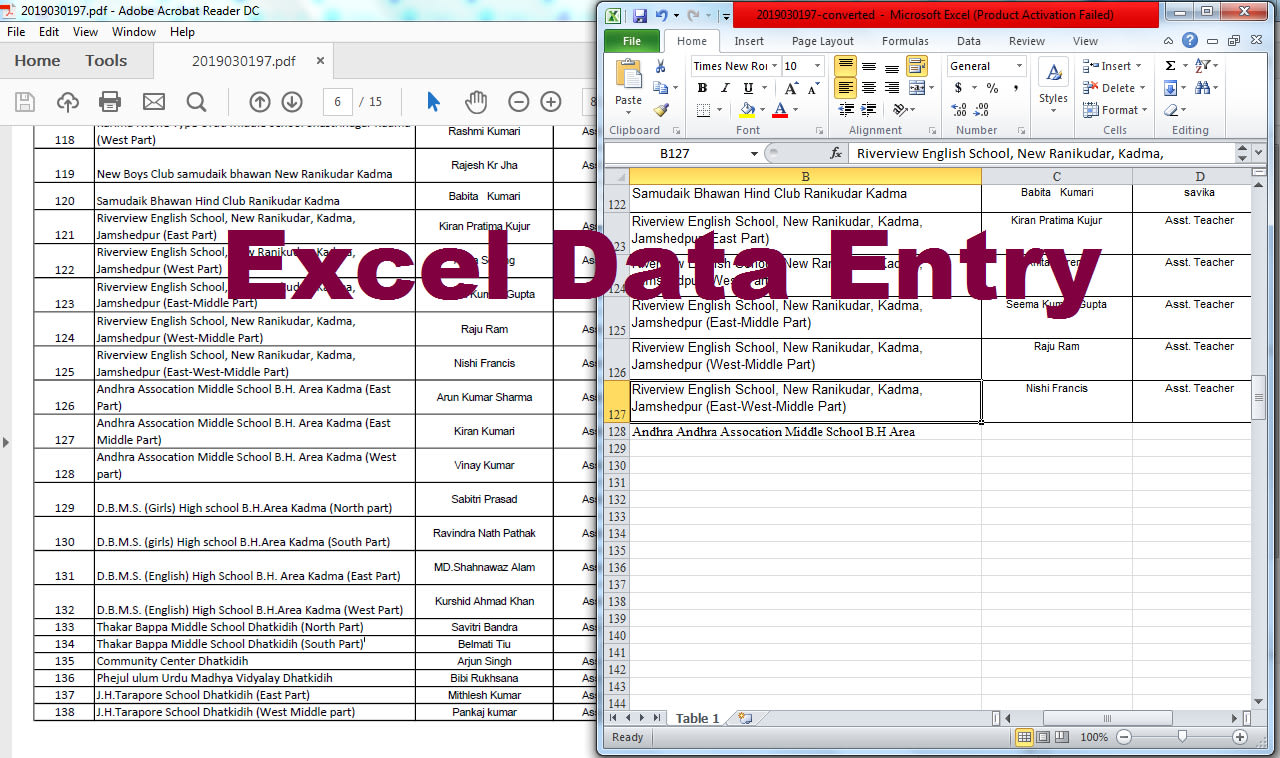Screen dimensions: 1280x758
Task: Click the Acrobat zoom in plus icon
Action: click(x=550, y=101)
